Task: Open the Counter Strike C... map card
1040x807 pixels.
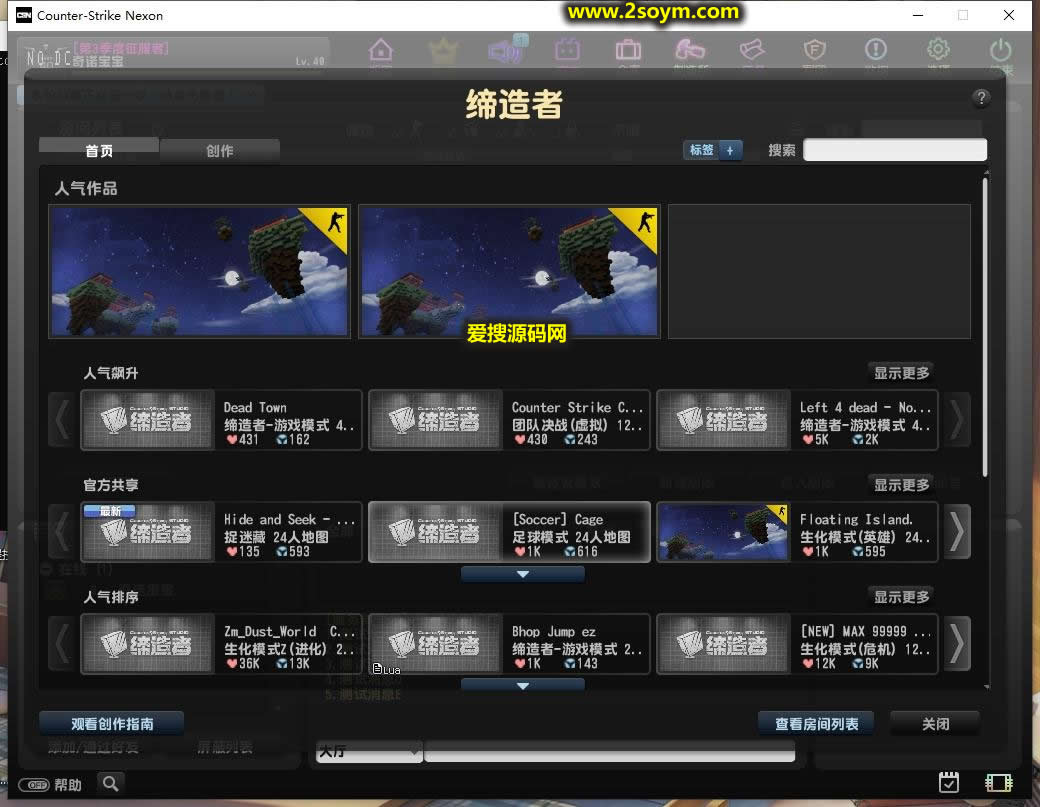Action: tap(509, 420)
